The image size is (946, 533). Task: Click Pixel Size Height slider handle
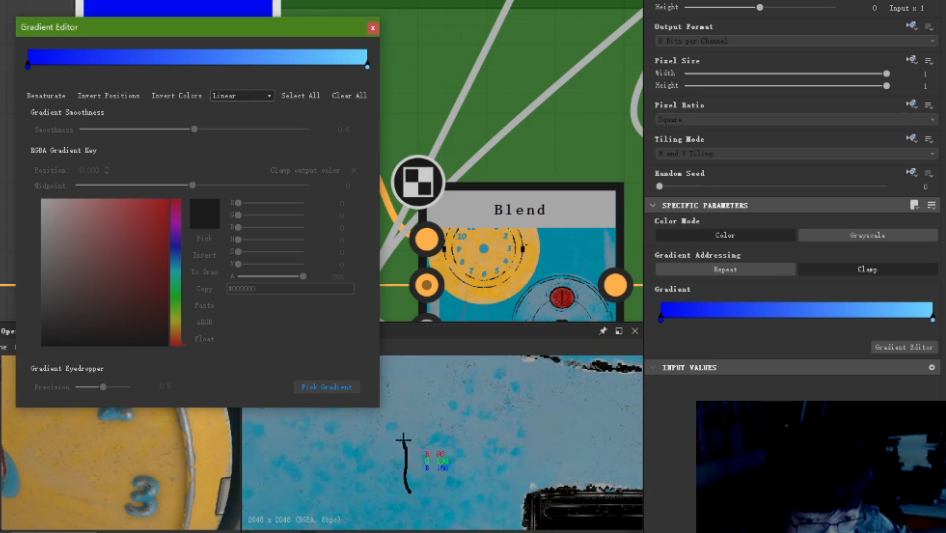click(x=886, y=86)
